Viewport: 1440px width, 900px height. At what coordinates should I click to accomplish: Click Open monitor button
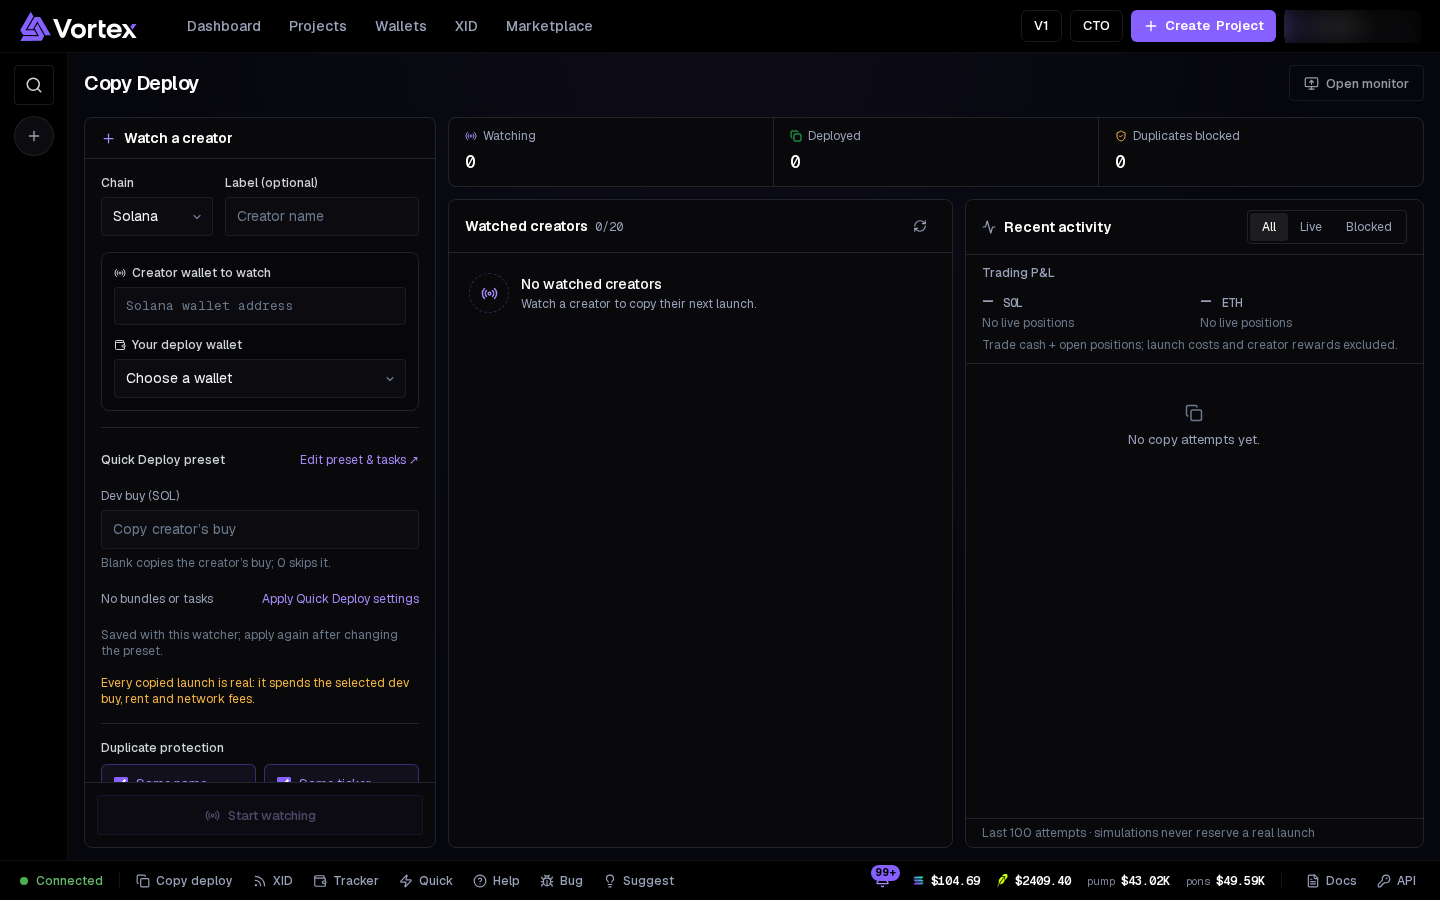[x=1356, y=83]
